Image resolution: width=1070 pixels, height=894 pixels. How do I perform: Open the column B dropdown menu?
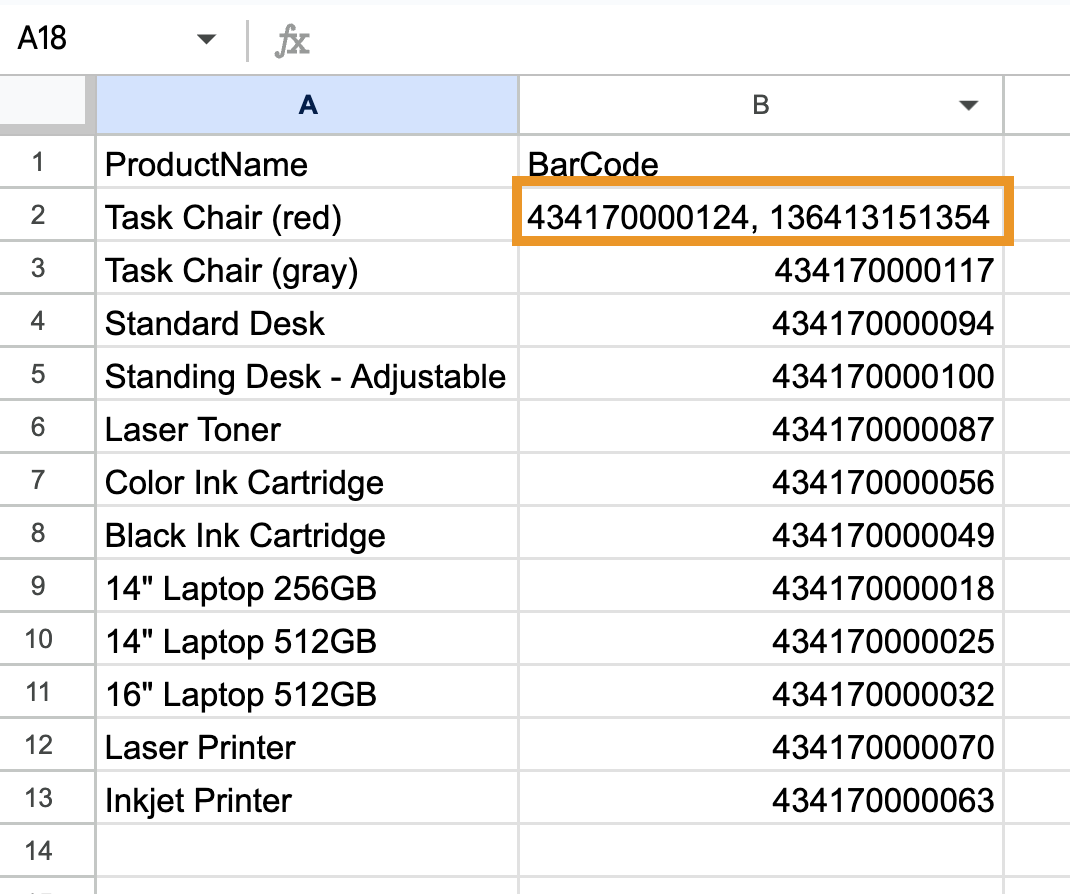966,105
